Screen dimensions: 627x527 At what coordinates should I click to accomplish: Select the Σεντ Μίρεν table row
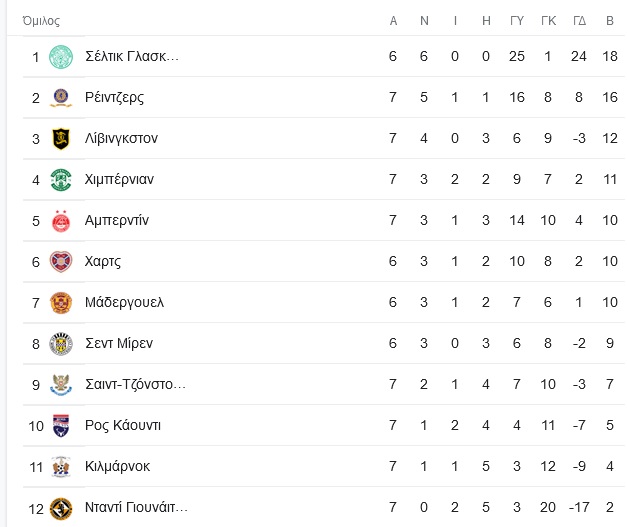(x=324, y=343)
